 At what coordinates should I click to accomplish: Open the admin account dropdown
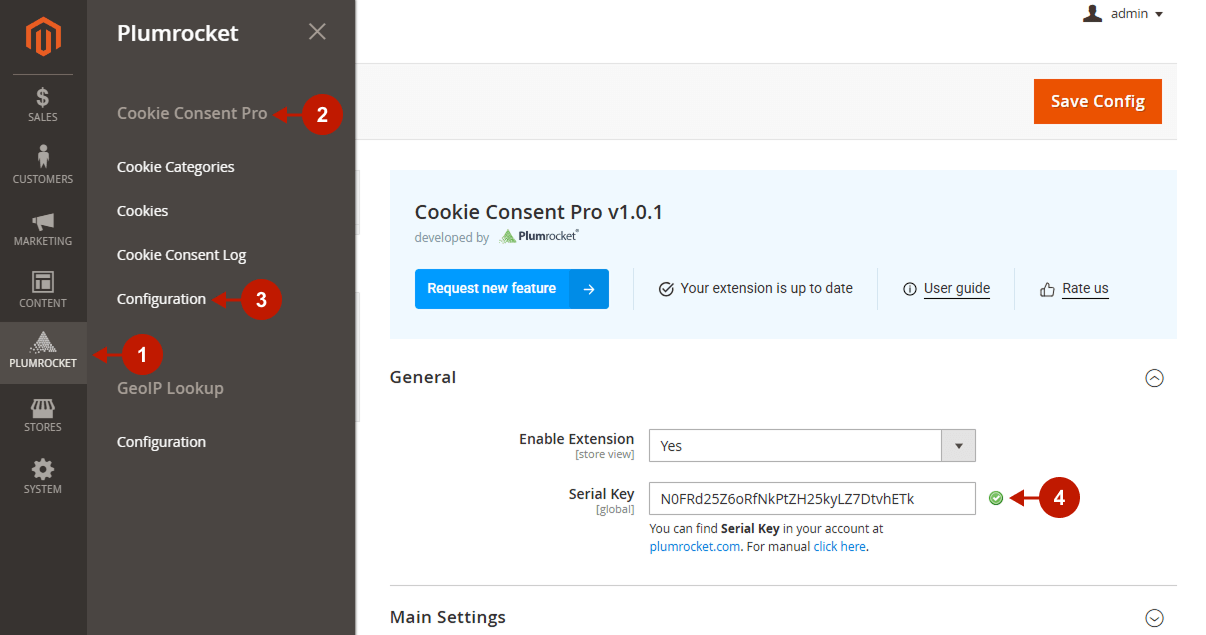(x=1124, y=14)
